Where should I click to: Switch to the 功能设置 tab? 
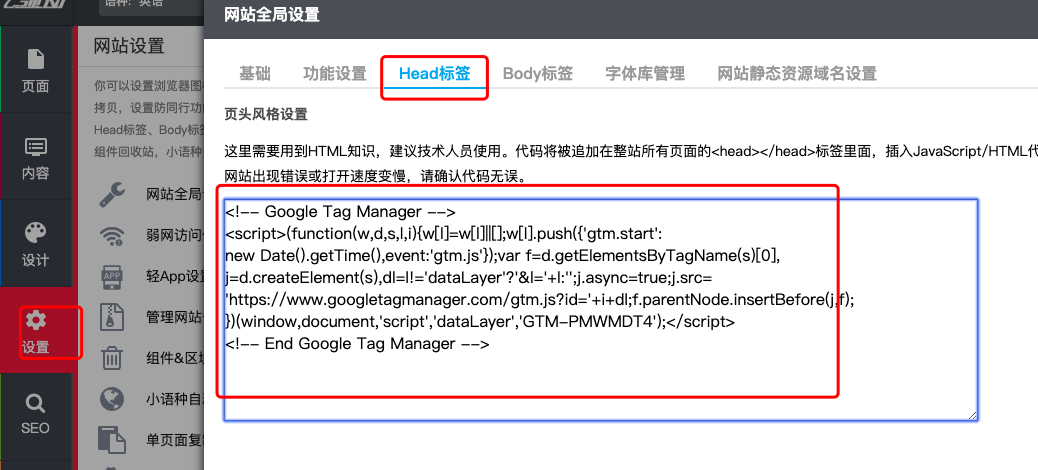tap(335, 73)
